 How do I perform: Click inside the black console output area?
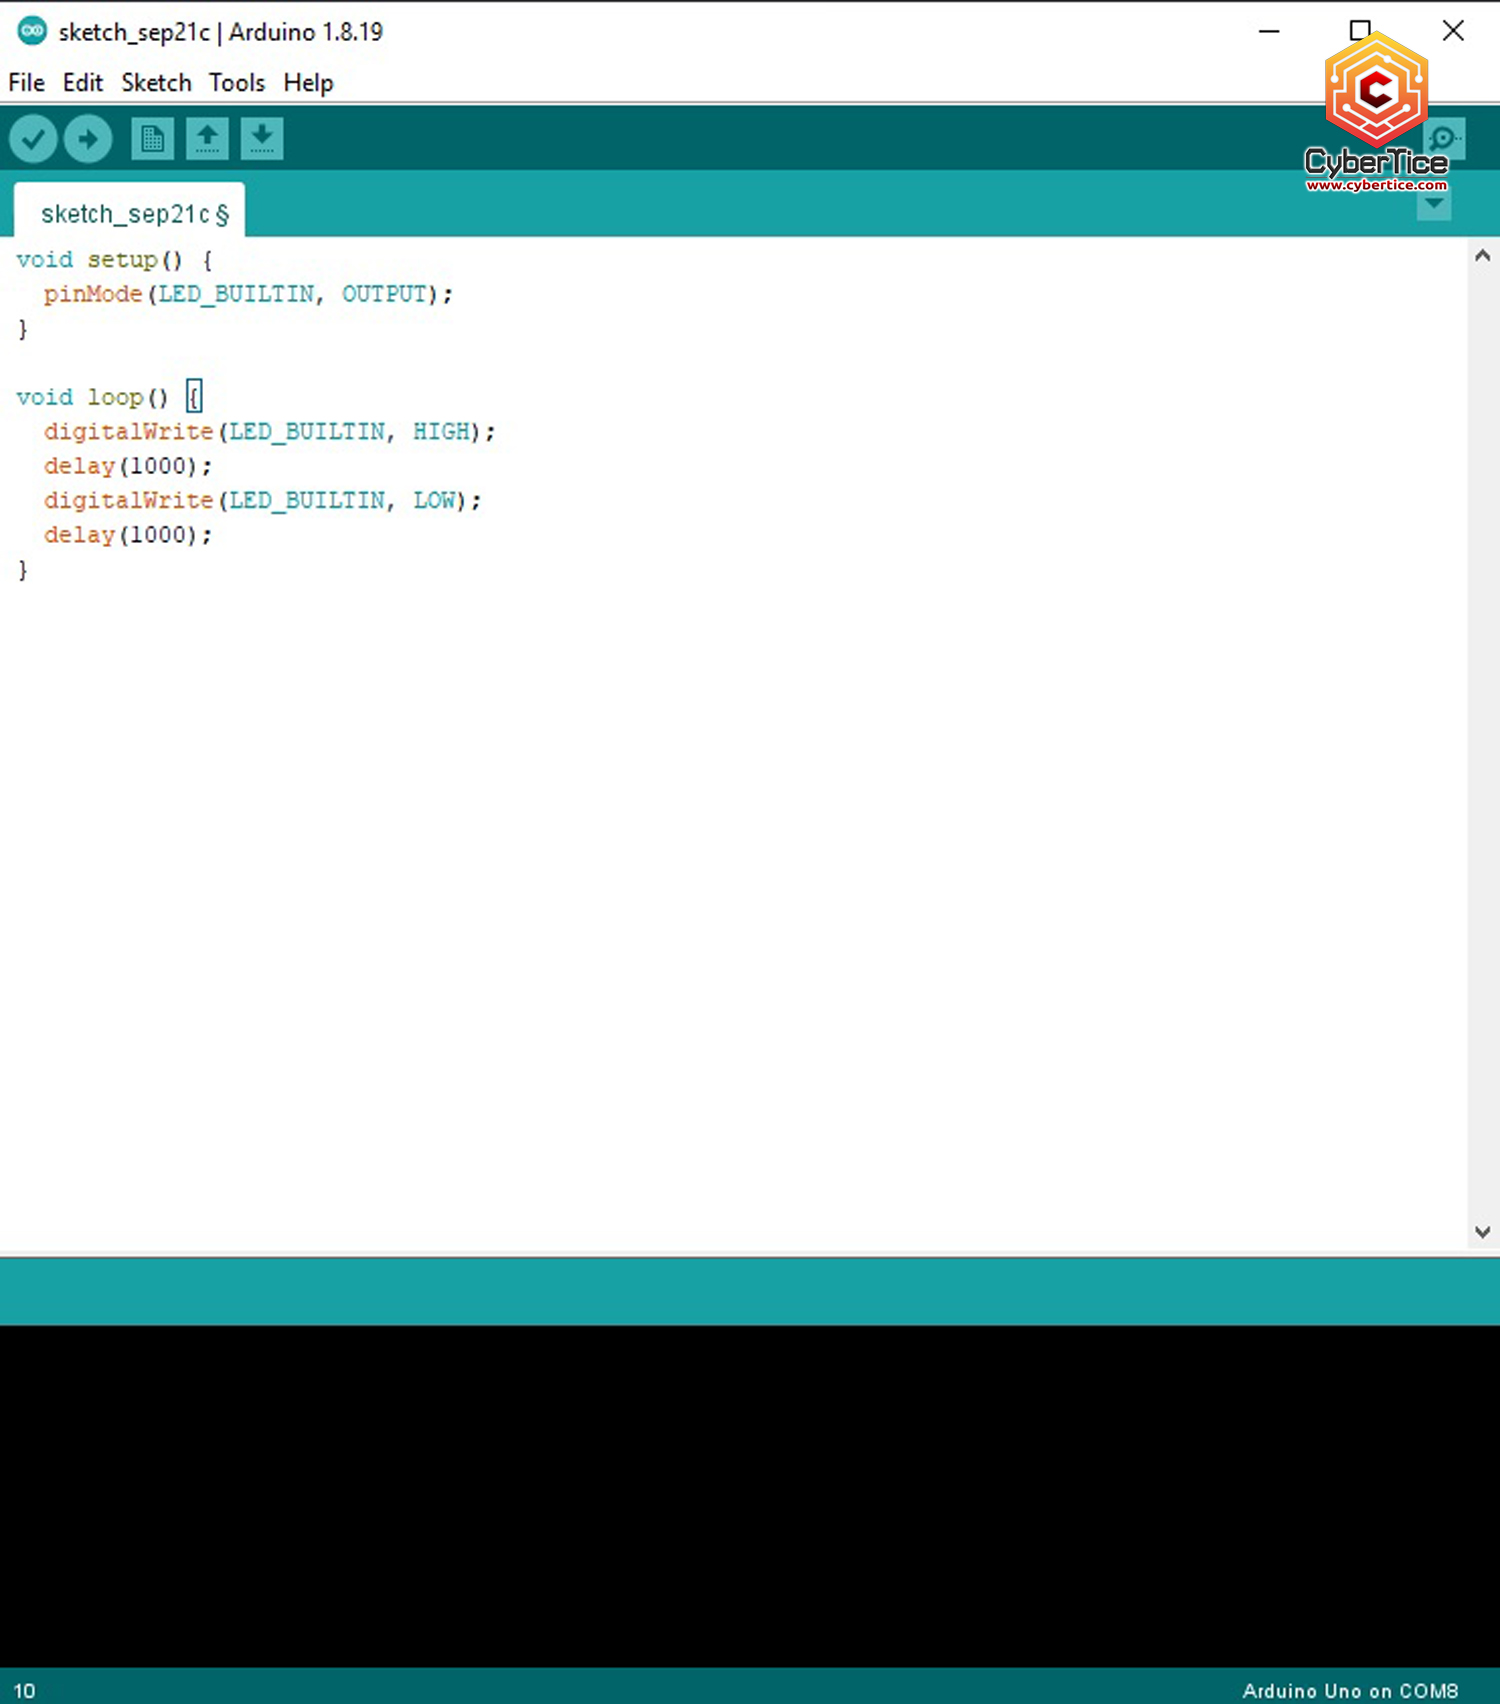coord(750,1495)
